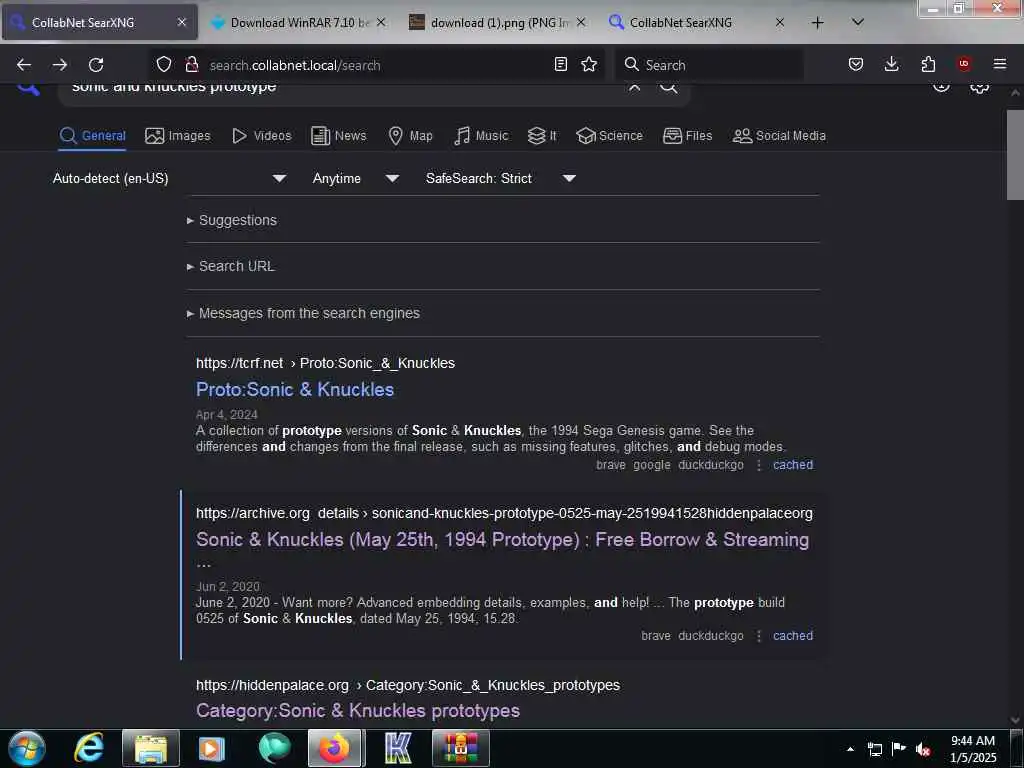Open options menu for the archive.org result
1024x768 pixels.
pos(759,636)
